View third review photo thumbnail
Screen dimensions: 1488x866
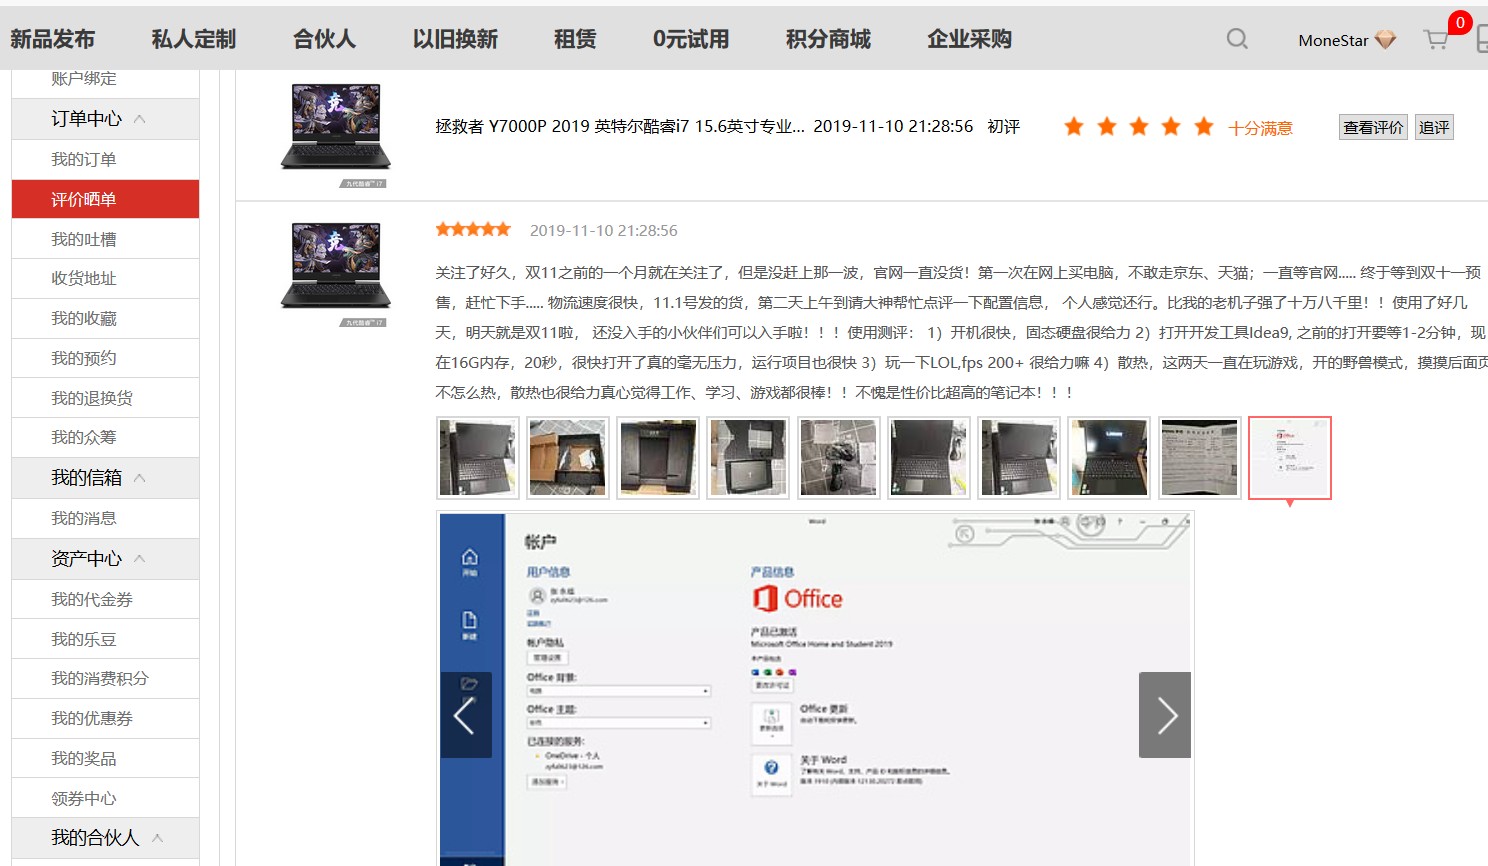click(x=658, y=458)
